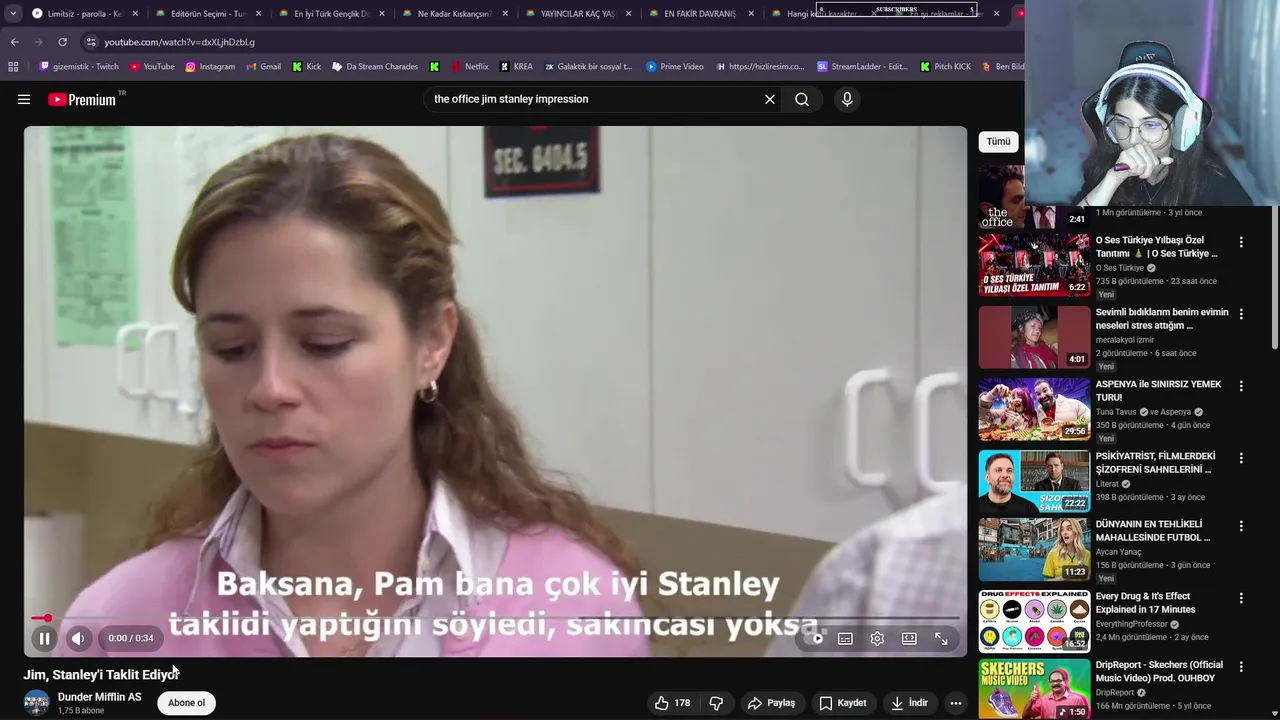
Task: Dislike the video
Action: pyautogui.click(x=716, y=703)
